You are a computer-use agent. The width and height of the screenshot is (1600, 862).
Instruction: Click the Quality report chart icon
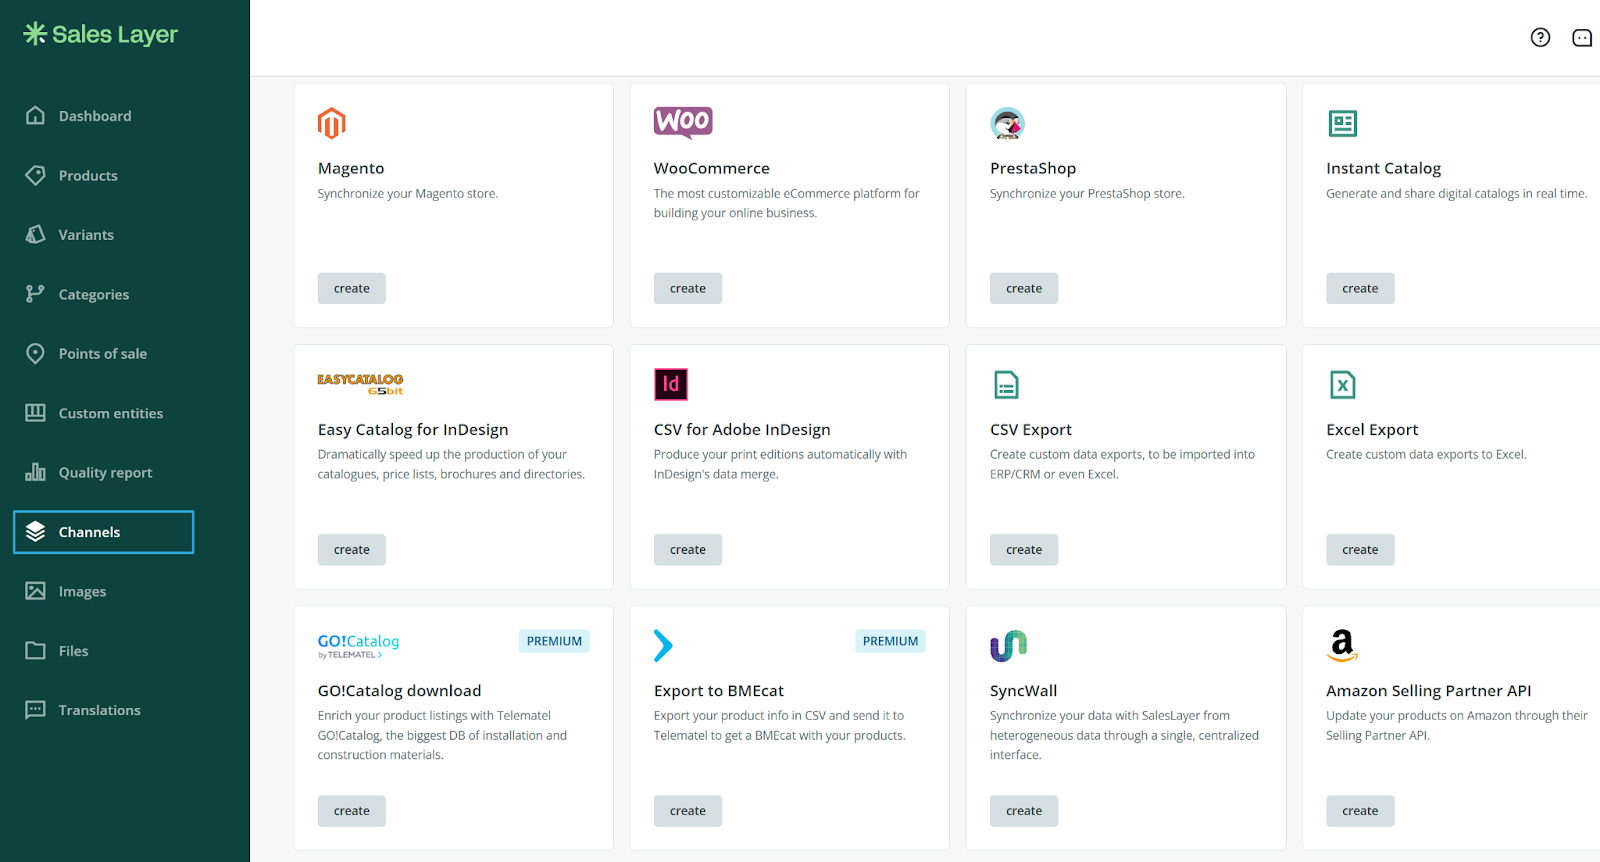pyautogui.click(x=35, y=472)
